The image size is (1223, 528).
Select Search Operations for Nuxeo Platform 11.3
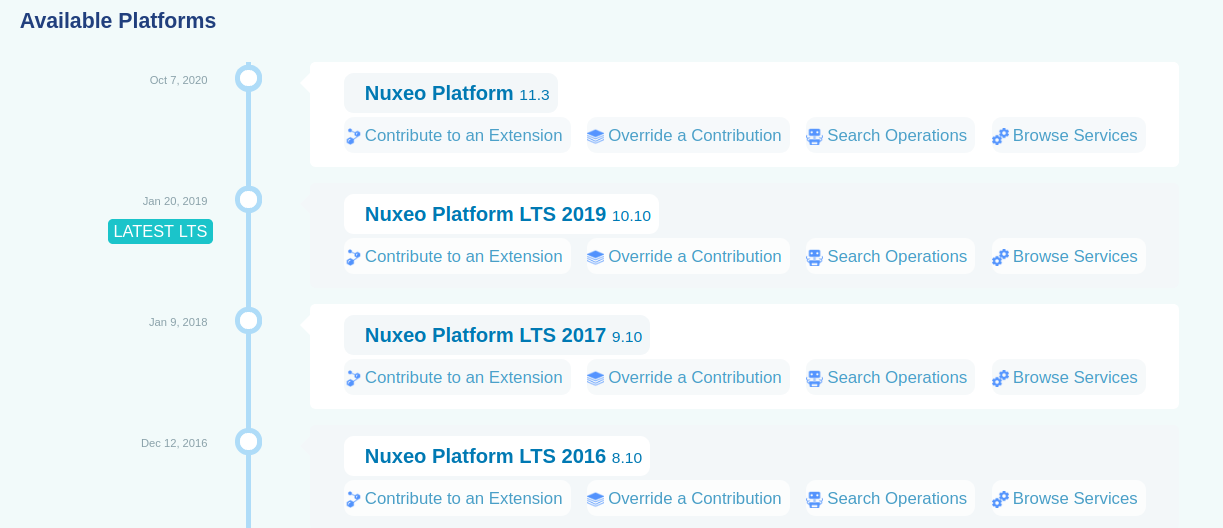[x=887, y=136]
